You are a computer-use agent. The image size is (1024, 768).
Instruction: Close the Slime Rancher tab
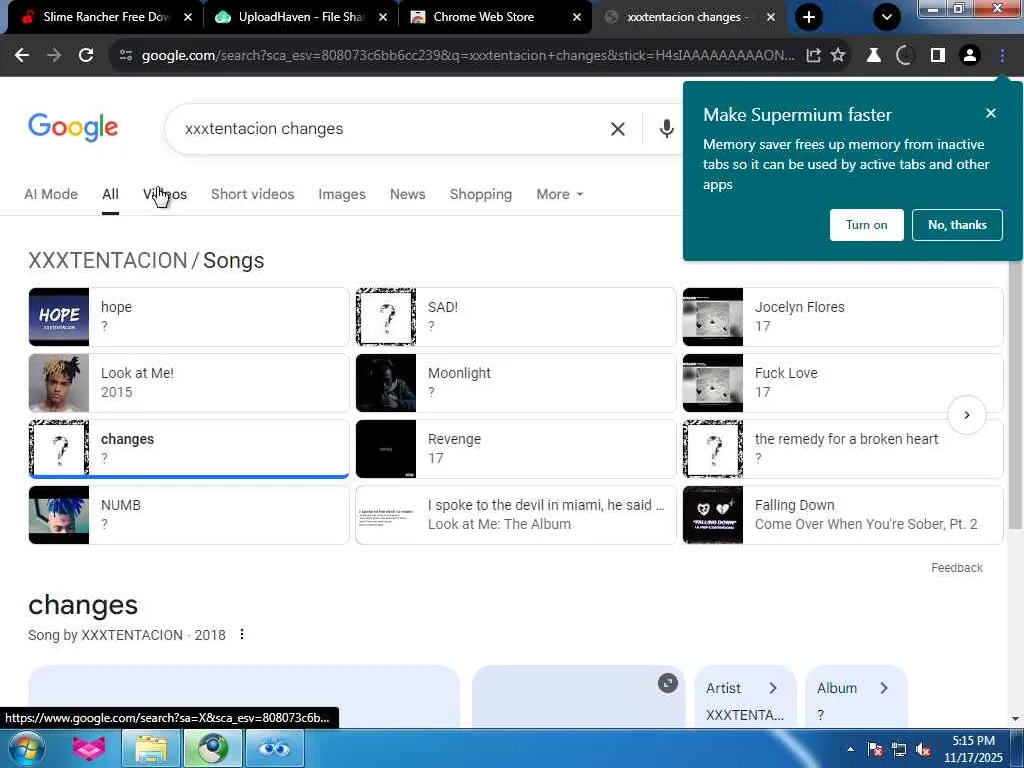pyautogui.click(x=188, y=17)
